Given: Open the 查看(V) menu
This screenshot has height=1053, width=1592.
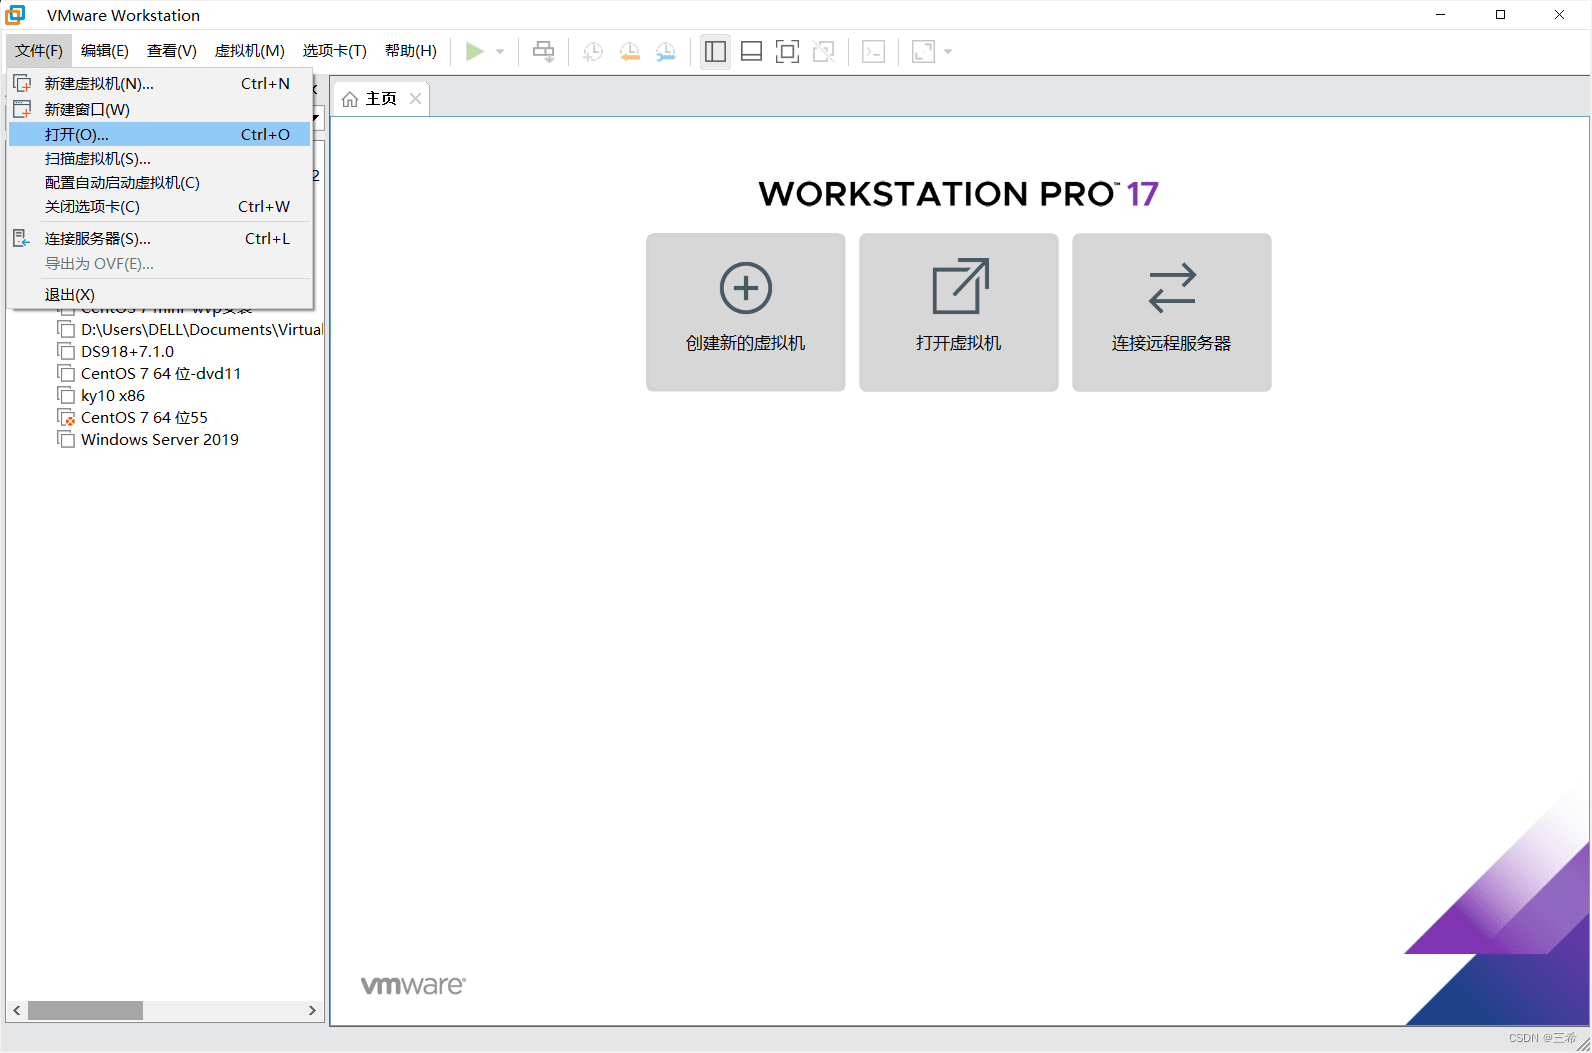Looking at the screenshot, I should 172,51.
